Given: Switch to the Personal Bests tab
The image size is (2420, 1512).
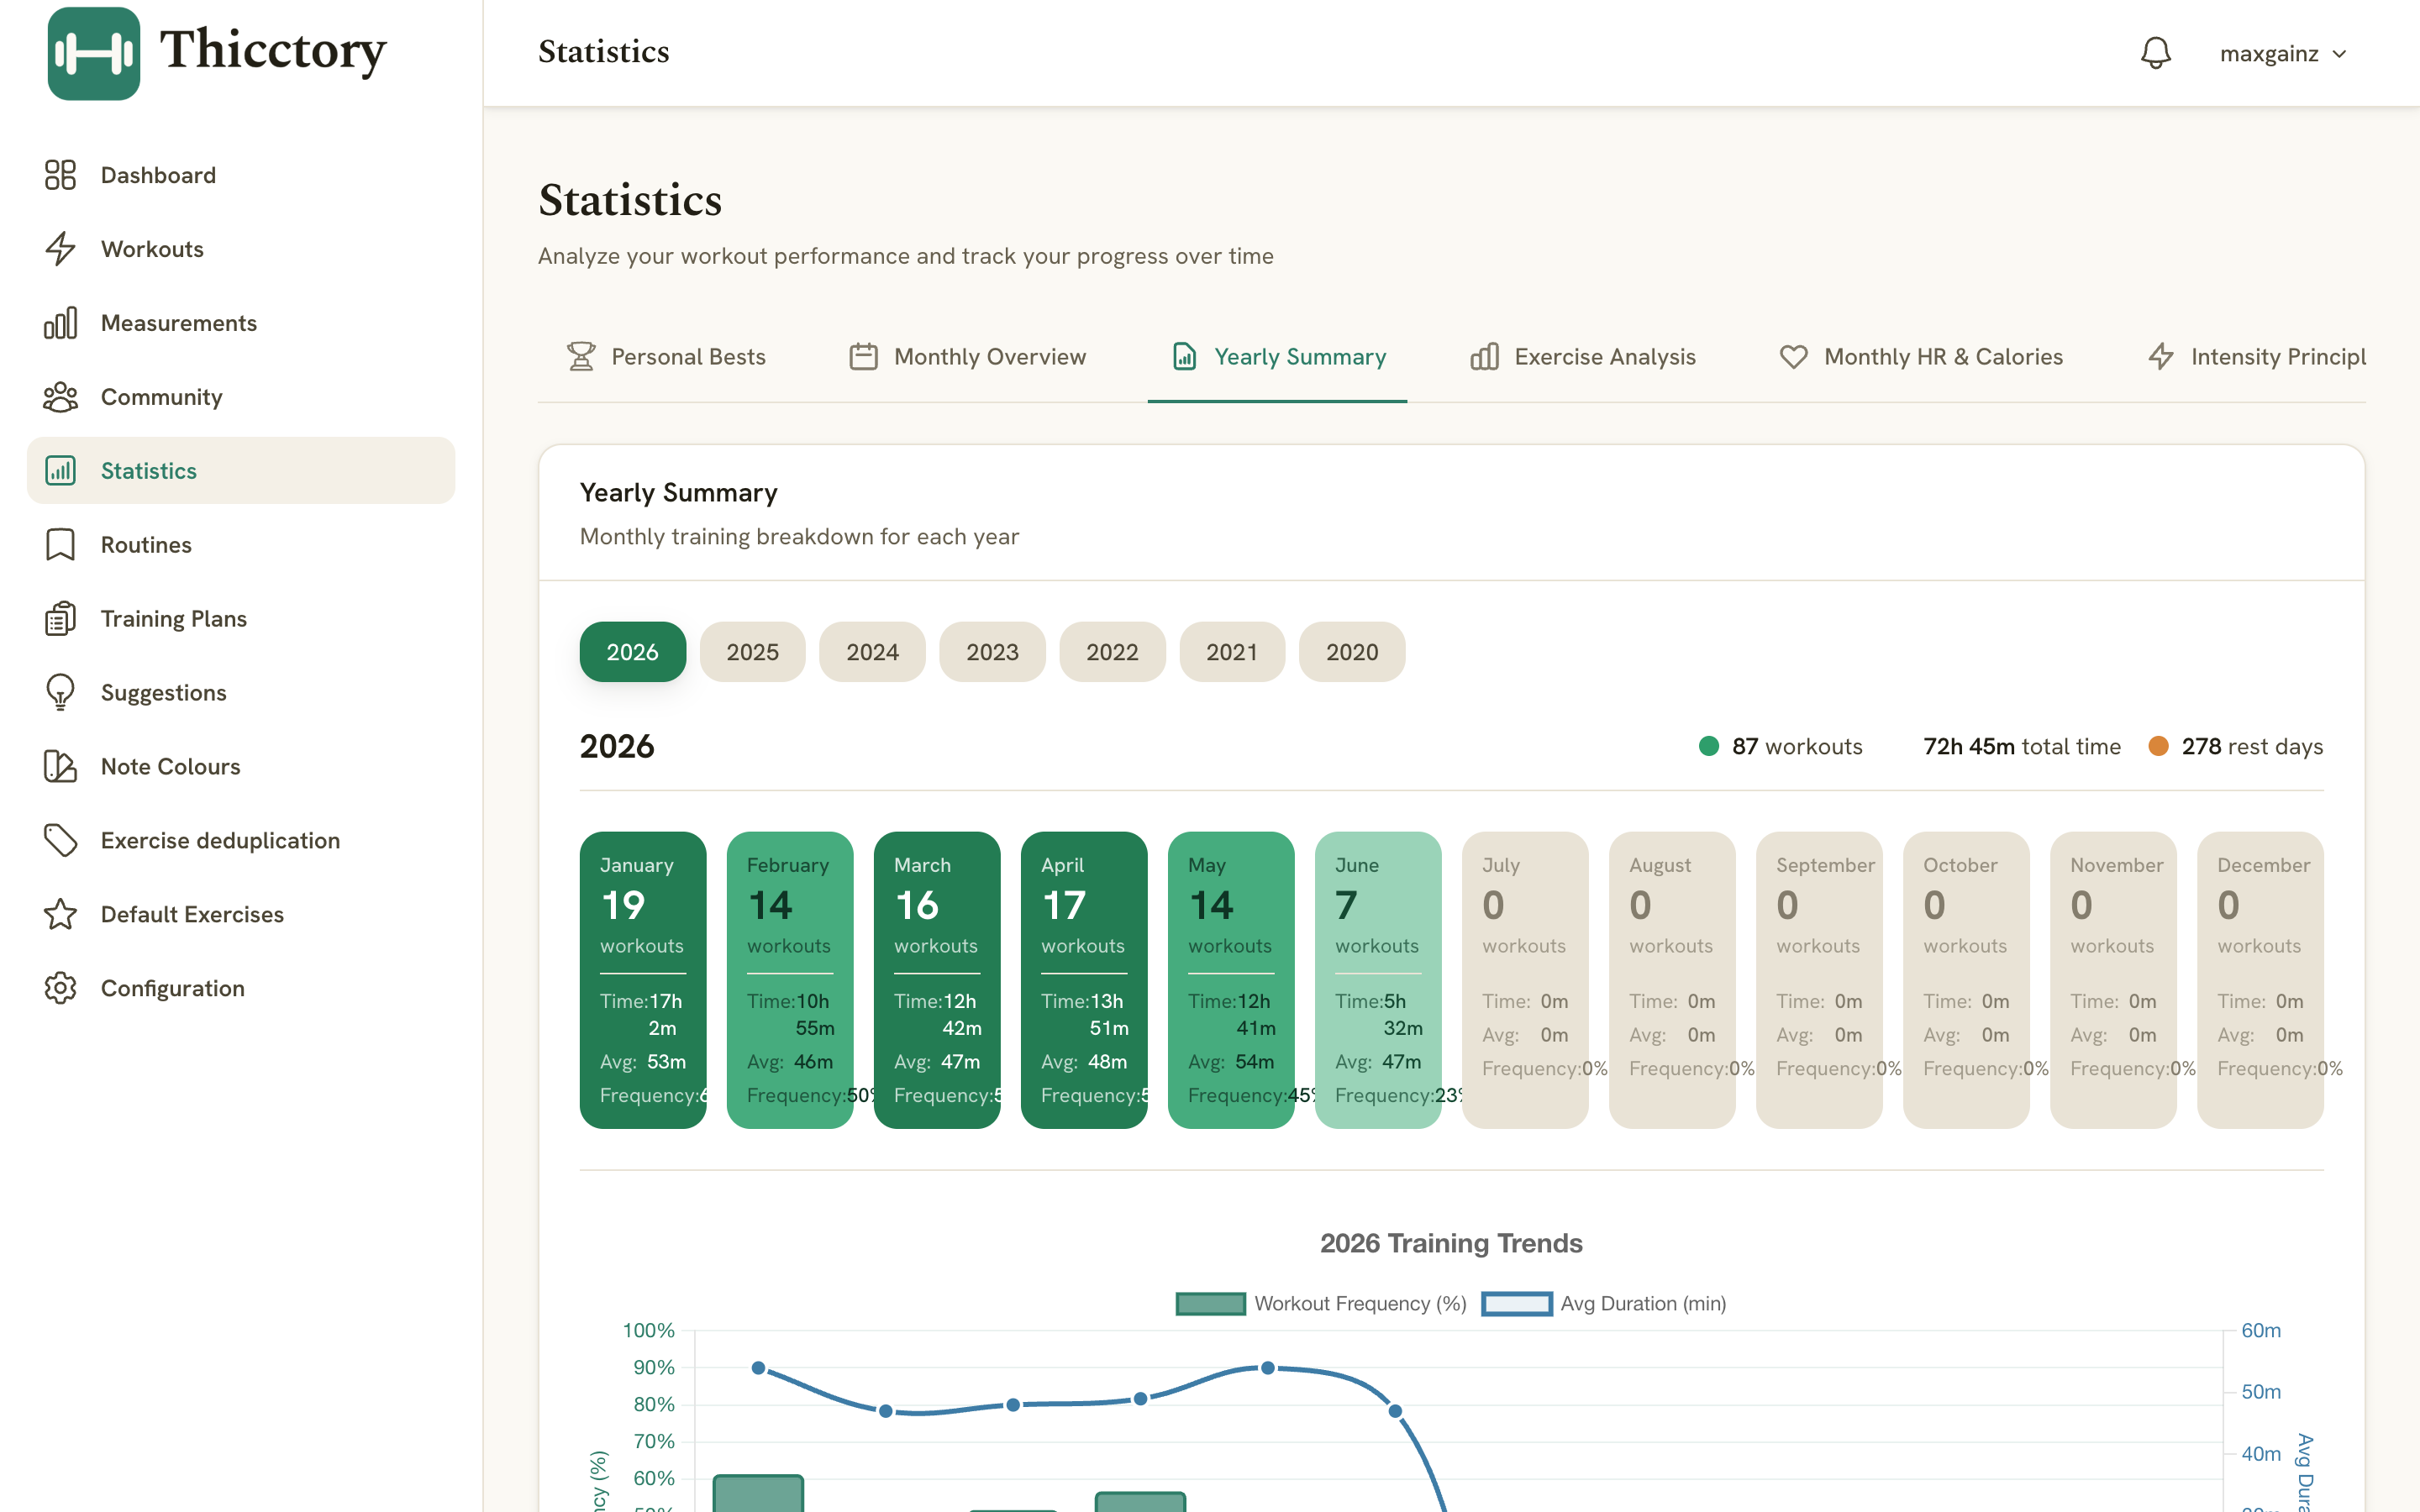Looking at the screenshot, I should point(666,357).
